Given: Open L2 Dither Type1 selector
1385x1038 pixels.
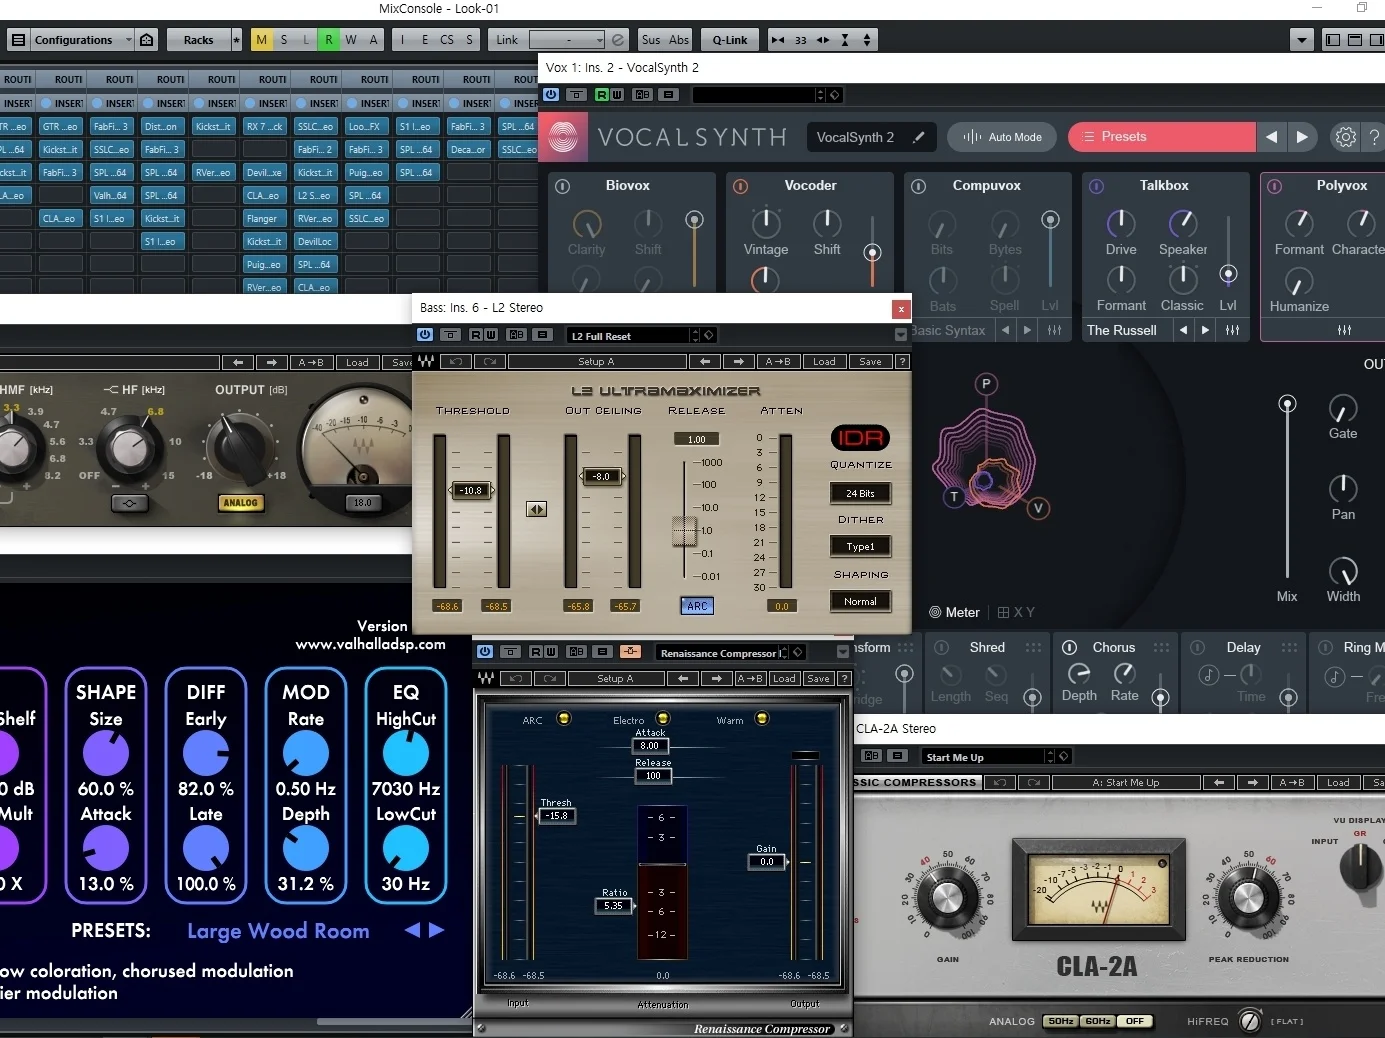Looking at the screenshot, I should [x=860, y=547].
